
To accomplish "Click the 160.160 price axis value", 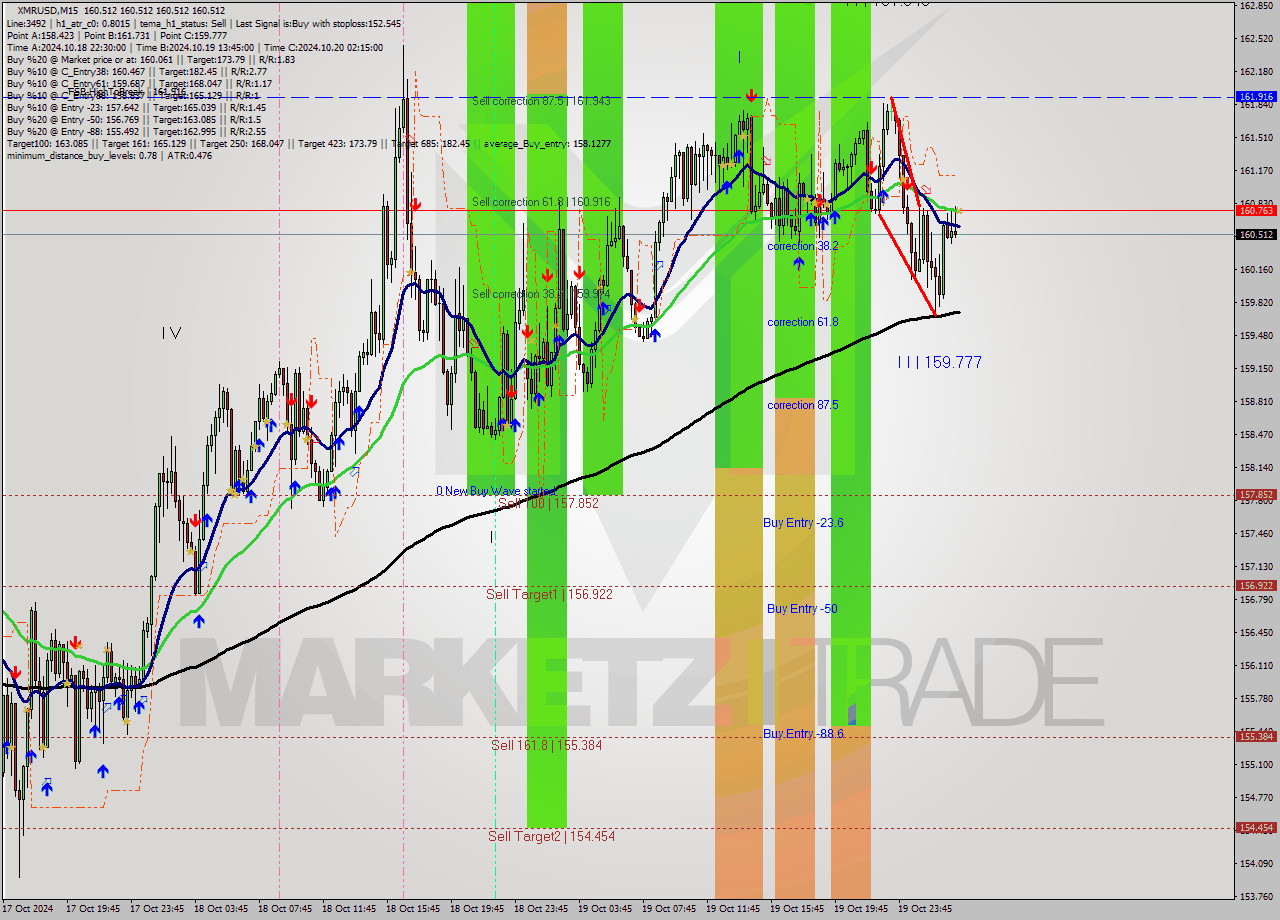I will tap(1256, 270).
